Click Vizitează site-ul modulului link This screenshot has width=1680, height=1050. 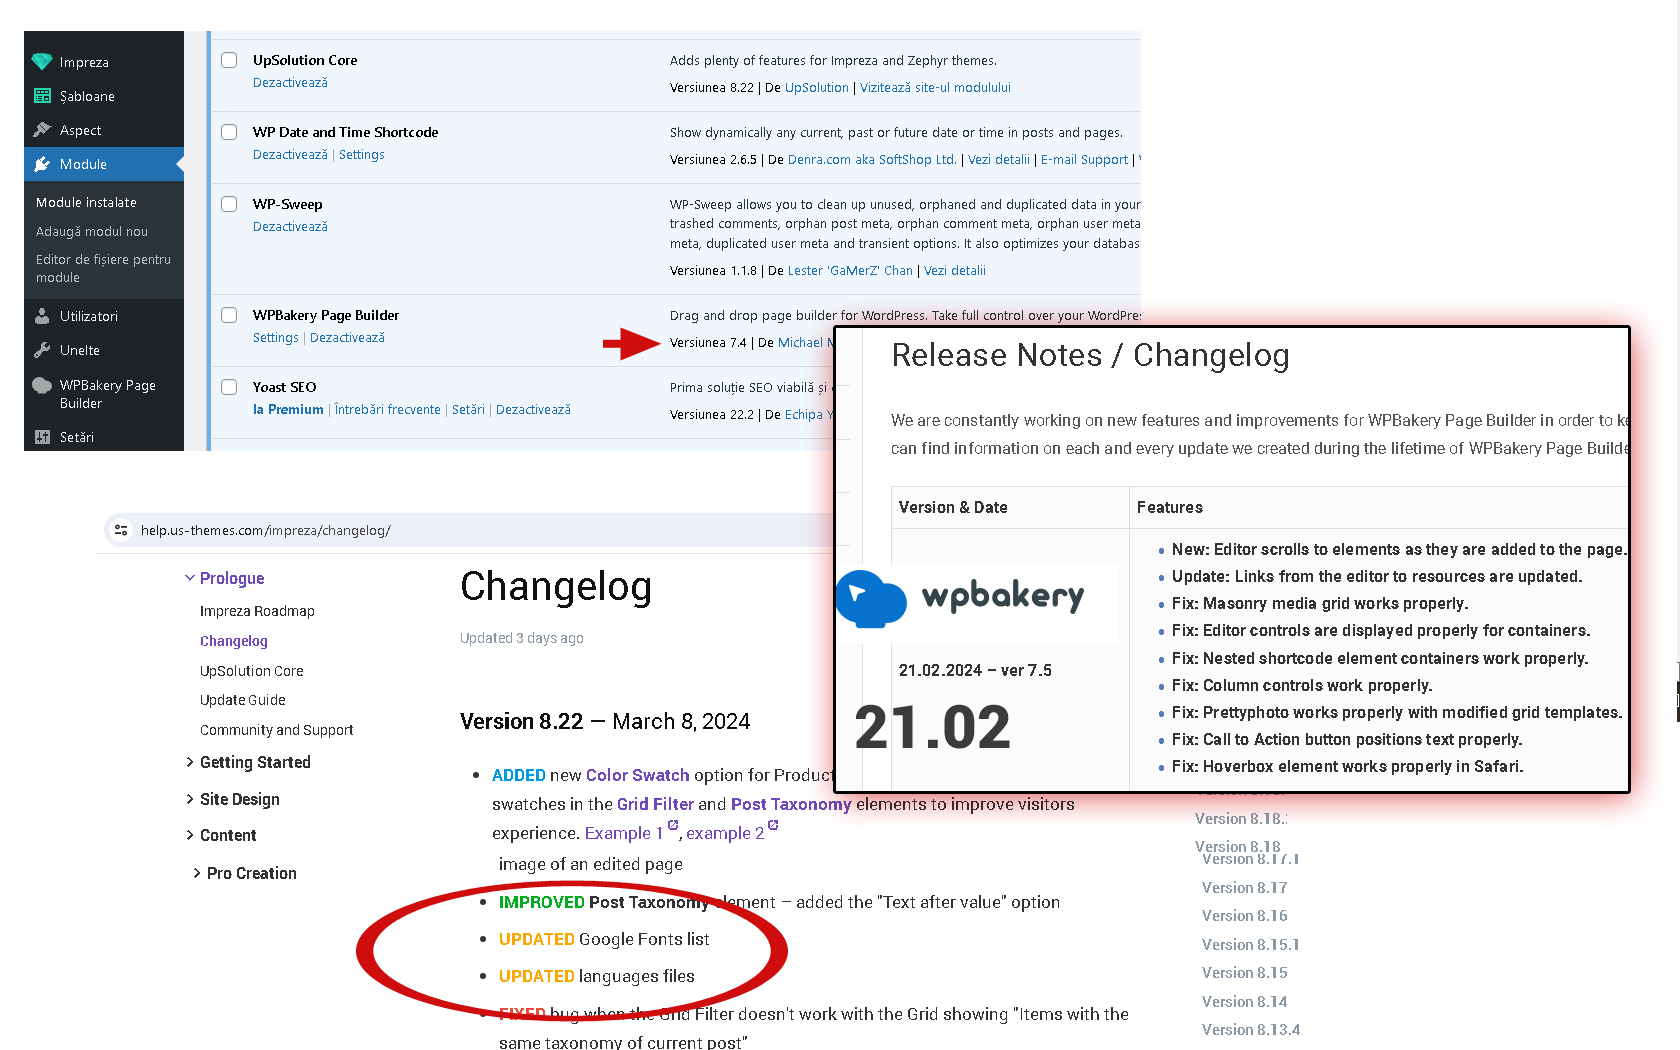coord(935,88)
